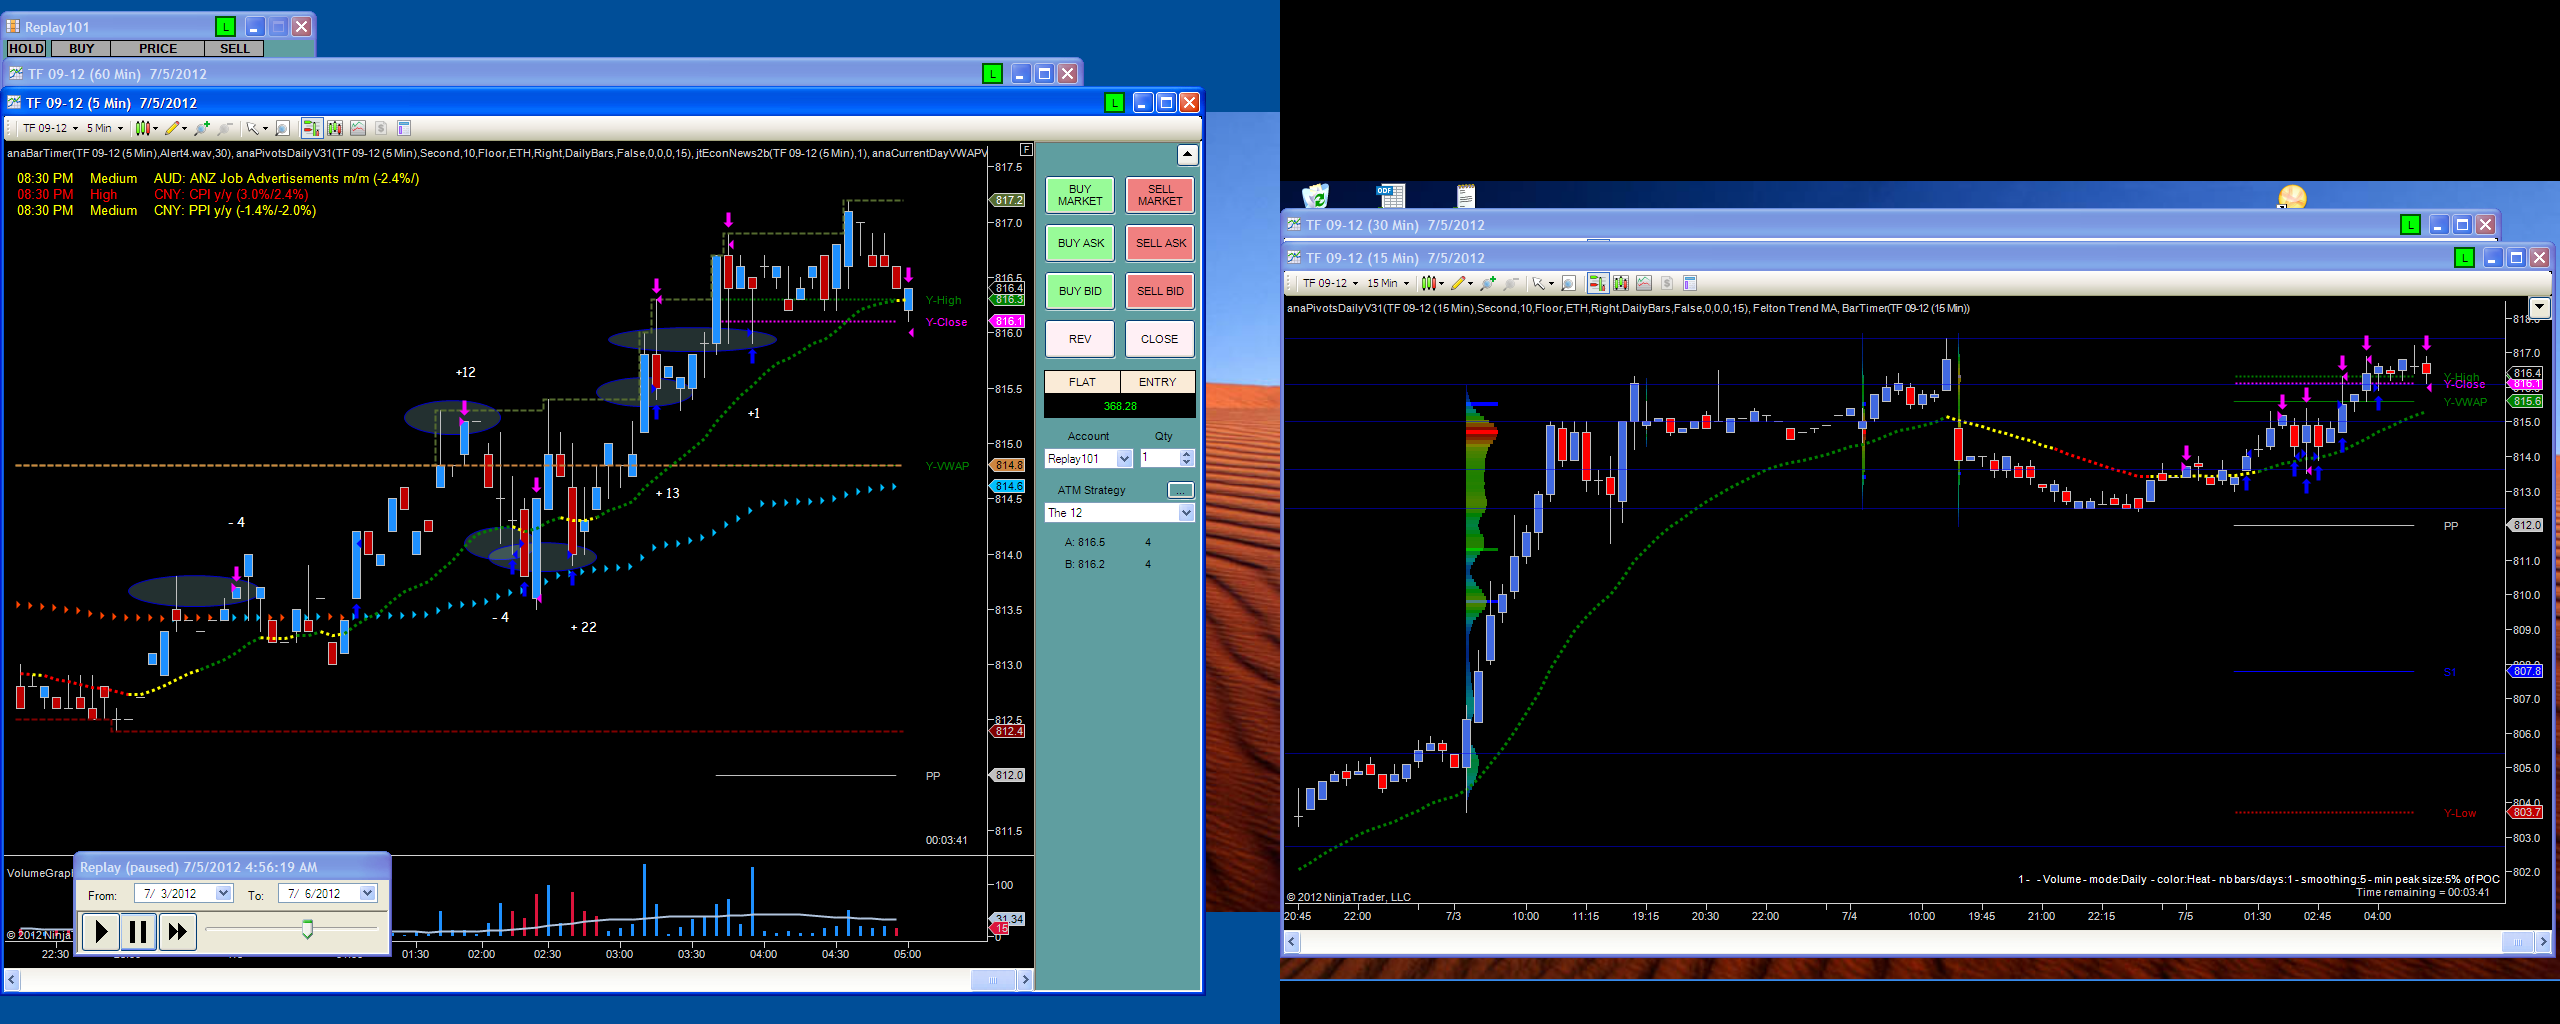Click green L link button on 30 Min window
This screenshot has height=1024, width=2560.
click(x=2410, y=225)
